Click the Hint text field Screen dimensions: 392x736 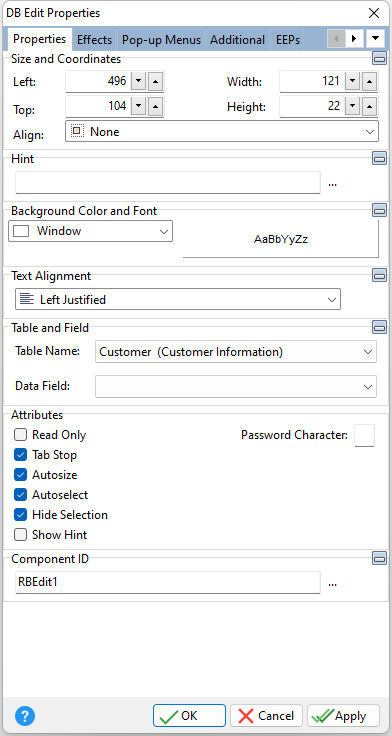tap(168, 183)
